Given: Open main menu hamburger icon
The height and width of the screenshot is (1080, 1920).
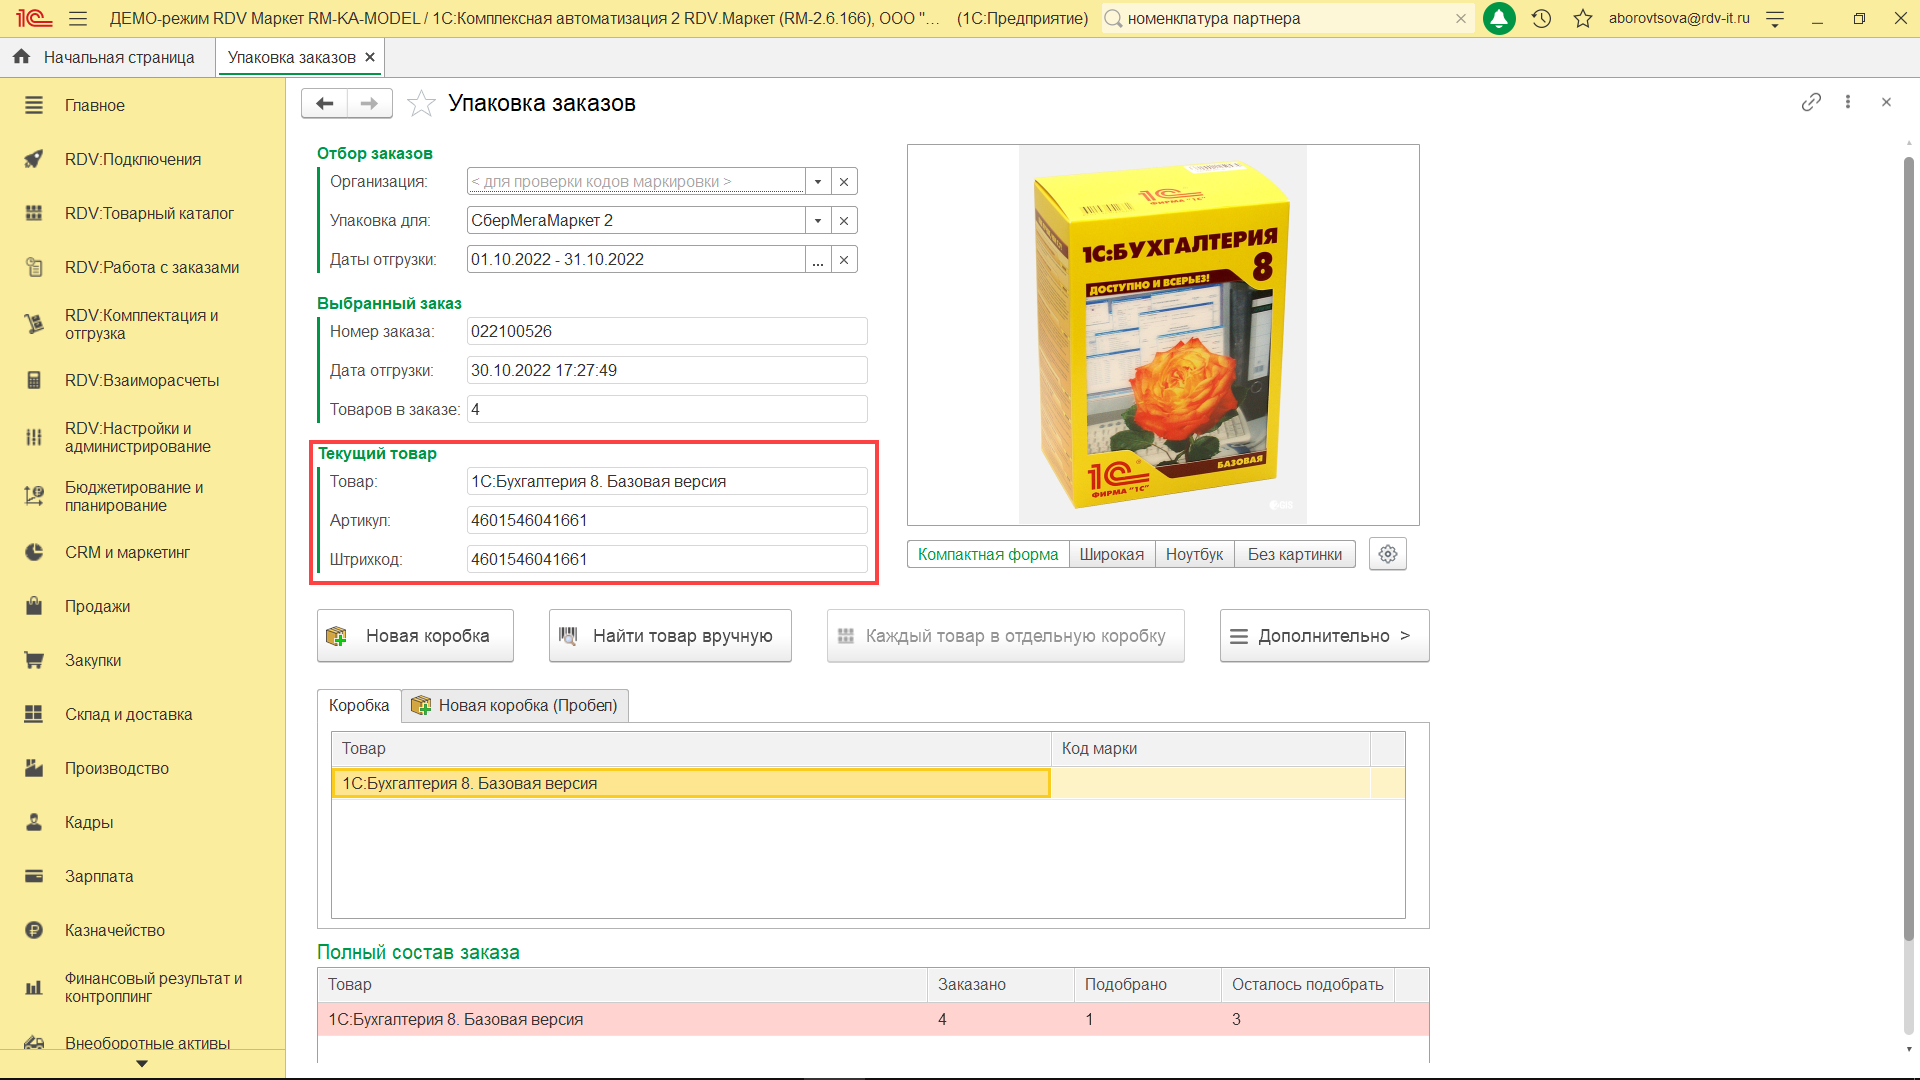Looking at the screenshot, I should 78,18.
